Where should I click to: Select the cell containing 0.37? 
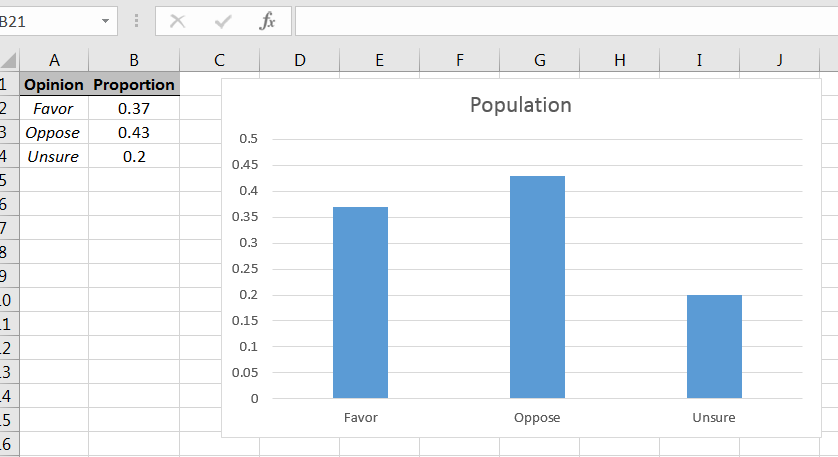[134, 108]
